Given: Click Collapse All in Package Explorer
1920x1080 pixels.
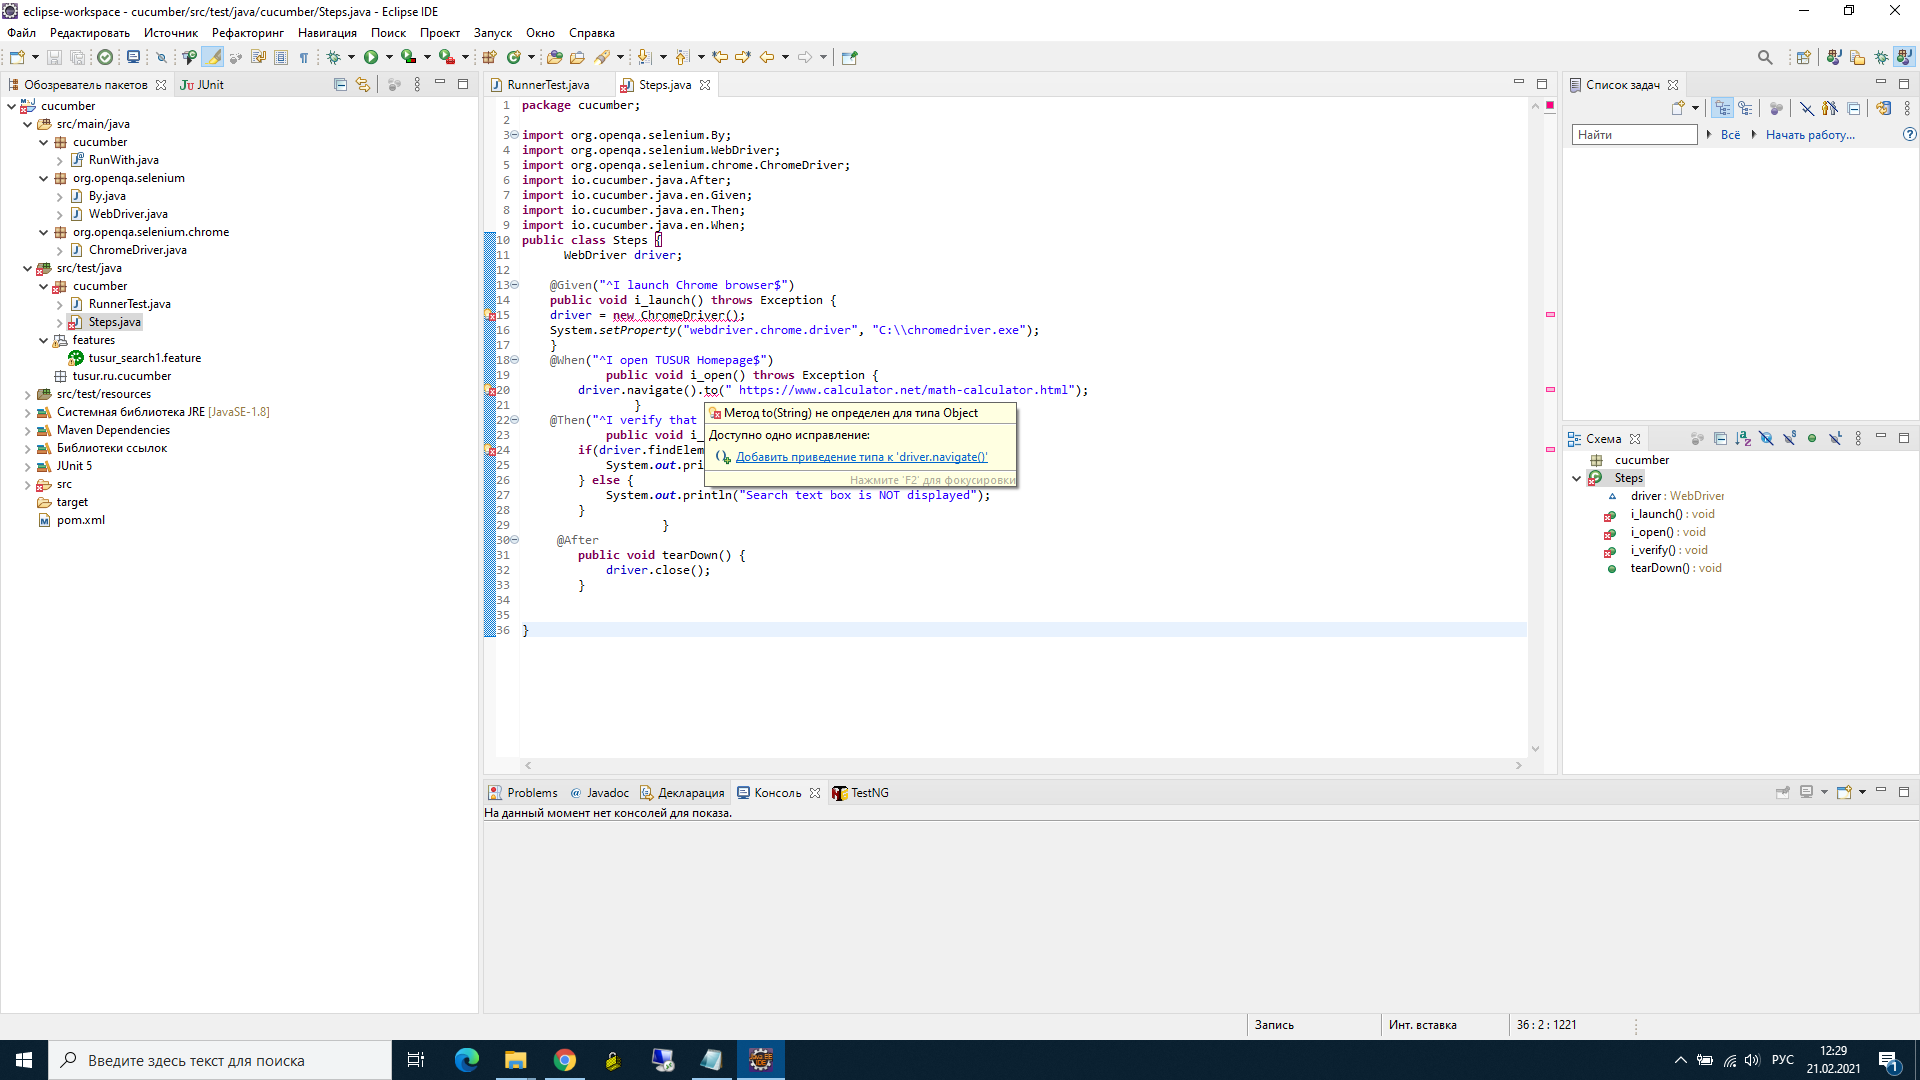Looking at the screenshot, I should point(340,85).
